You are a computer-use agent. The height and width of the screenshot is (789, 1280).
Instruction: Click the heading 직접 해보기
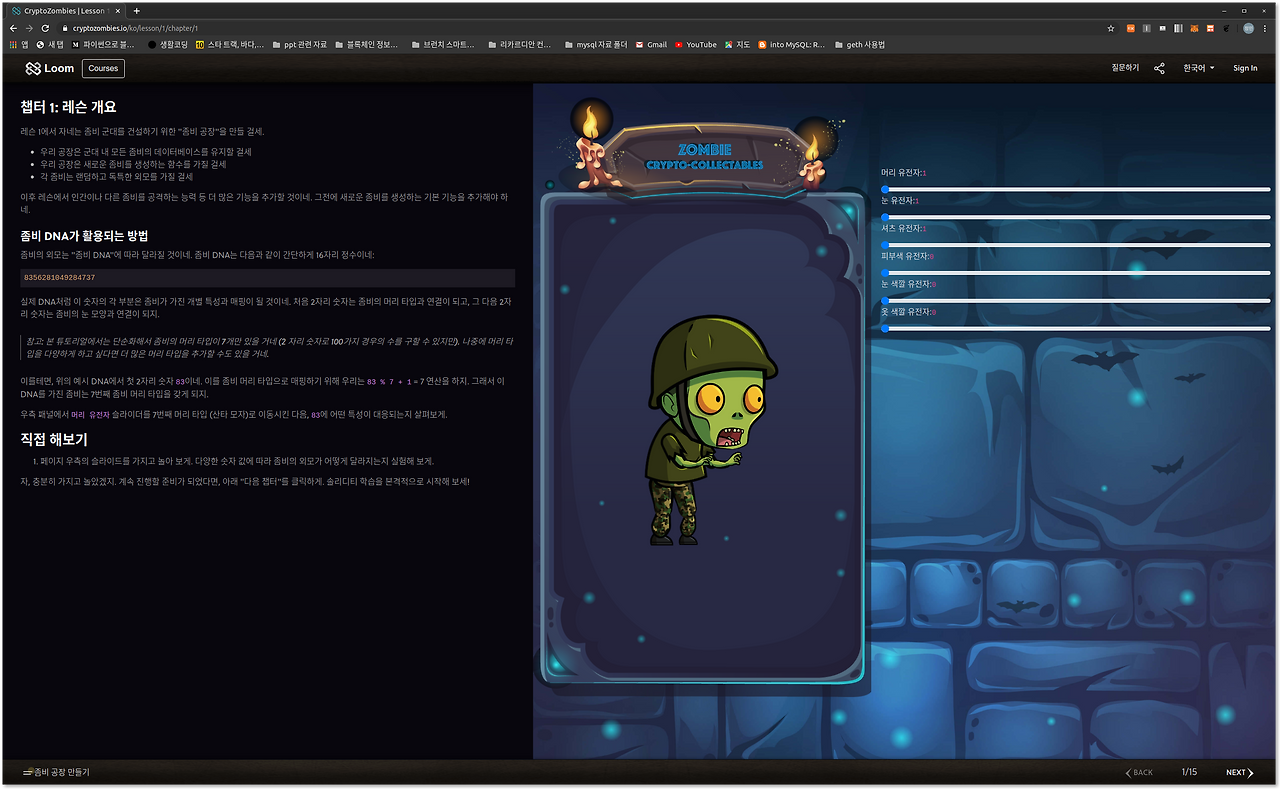point(54,439)
